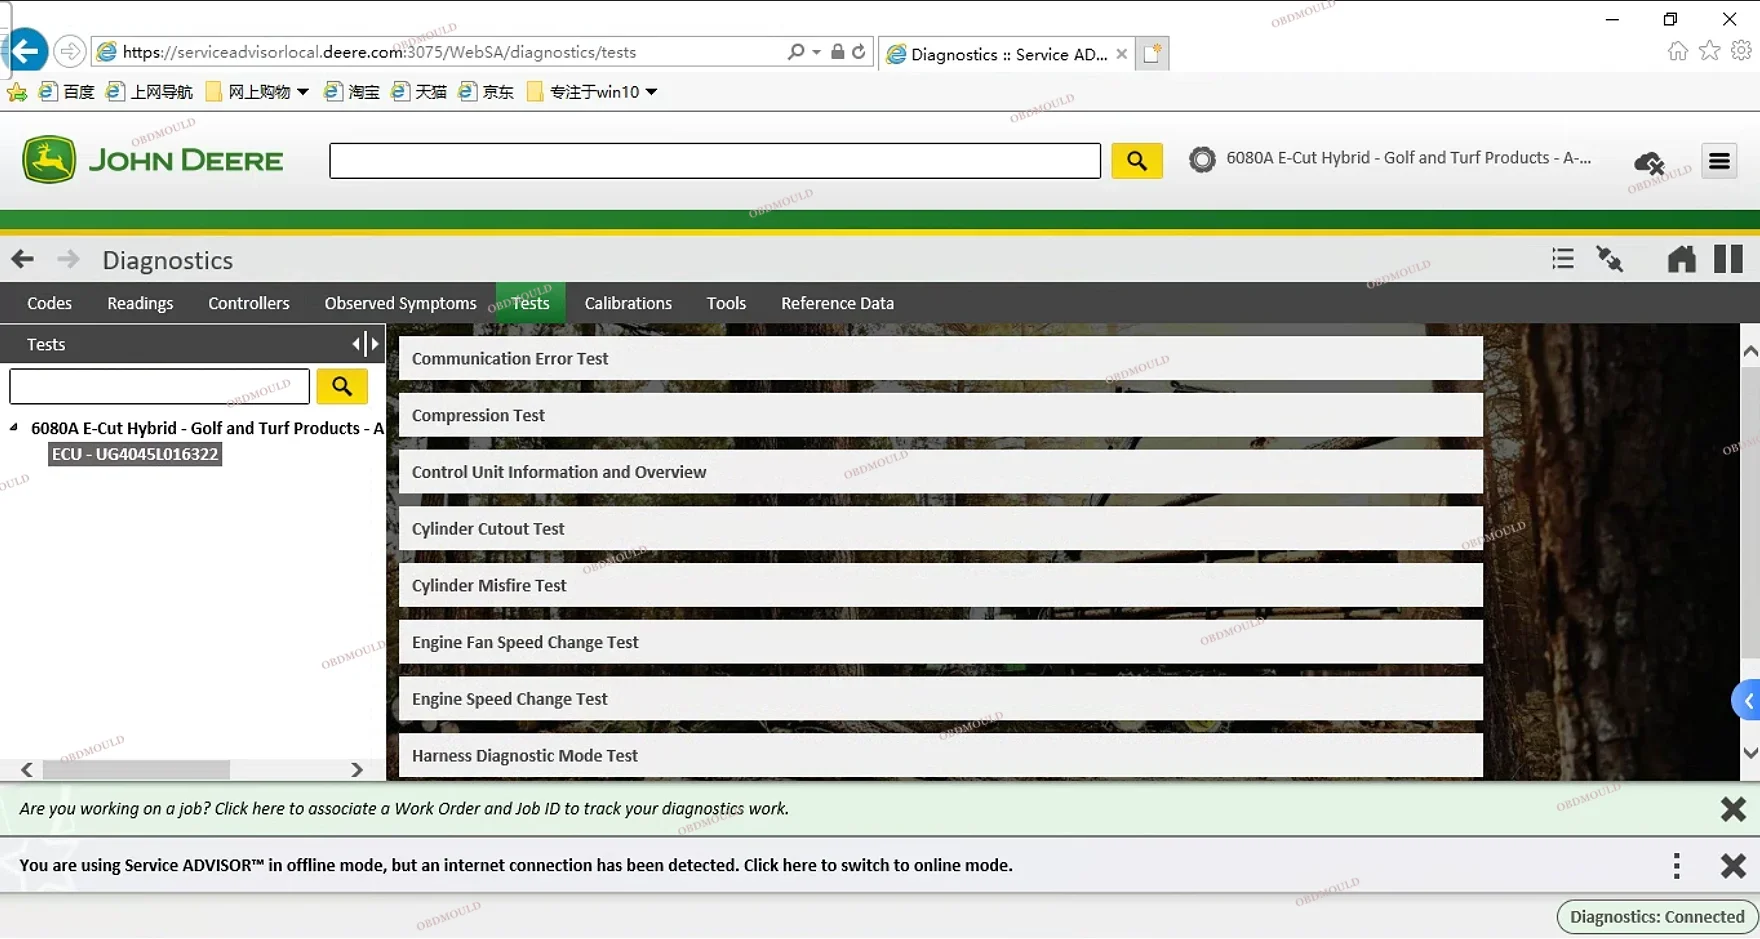Dismiss the work order notification
Viewport: 1760px width, 939px height.
[1732, 809]
